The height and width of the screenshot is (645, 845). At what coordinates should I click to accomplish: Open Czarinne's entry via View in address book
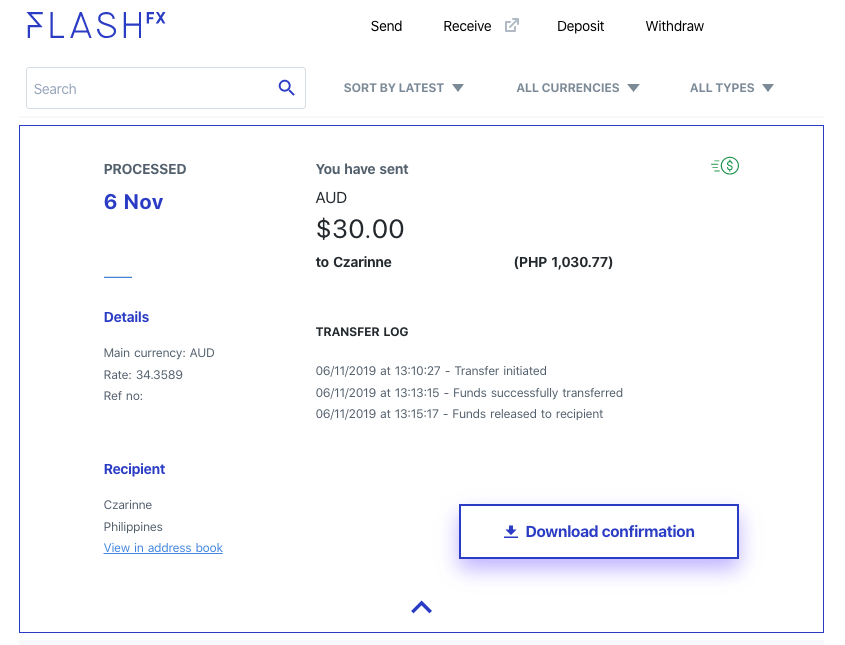[163, 548]
